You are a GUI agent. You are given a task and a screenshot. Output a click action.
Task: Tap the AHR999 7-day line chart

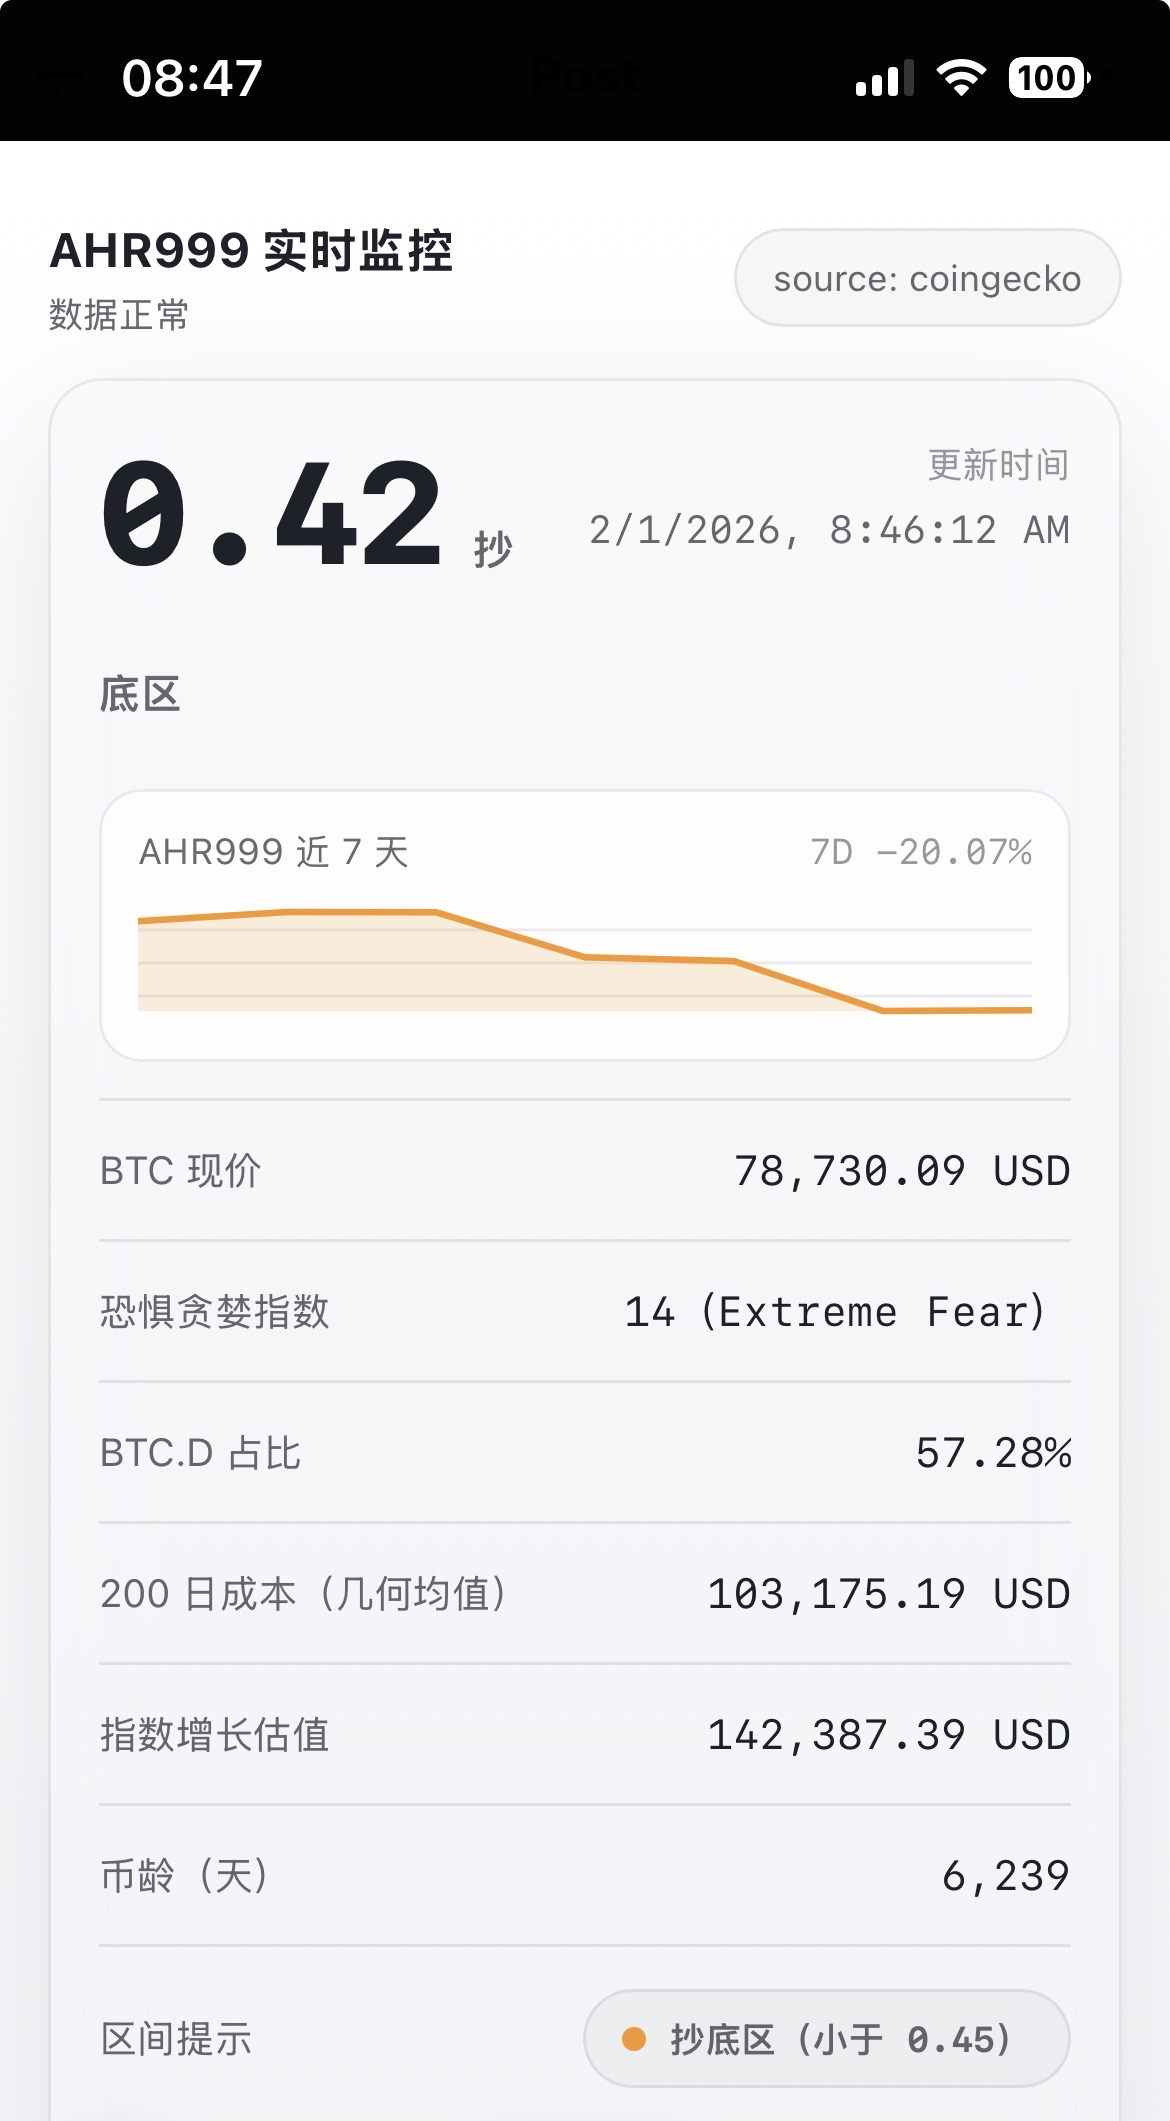click(585, 960)
